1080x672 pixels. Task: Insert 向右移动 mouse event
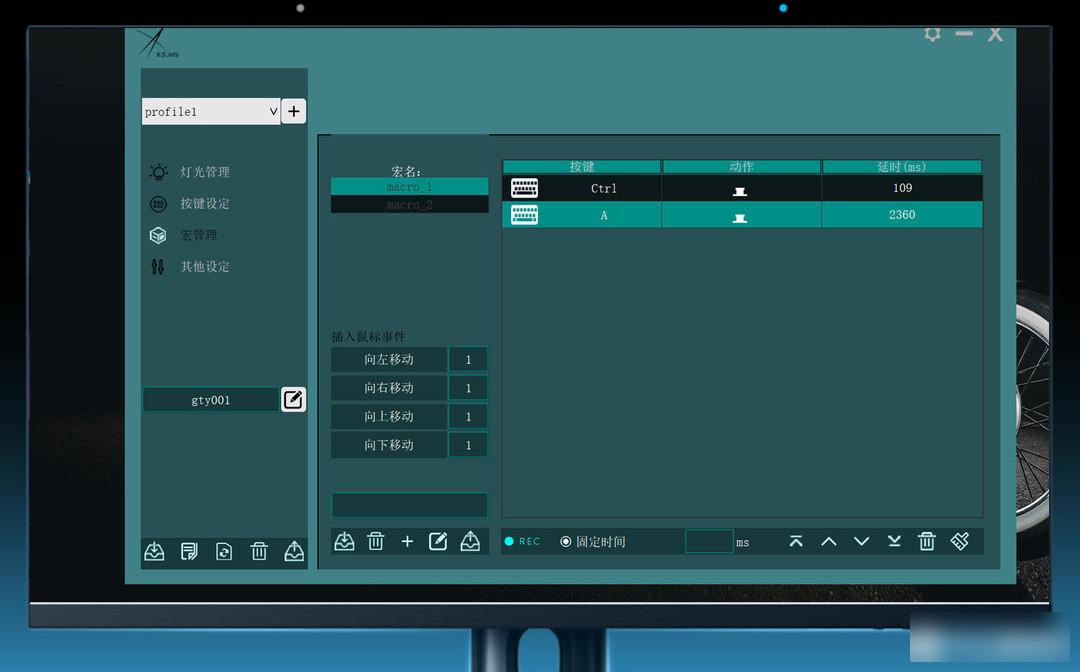[x=389, y=388]
